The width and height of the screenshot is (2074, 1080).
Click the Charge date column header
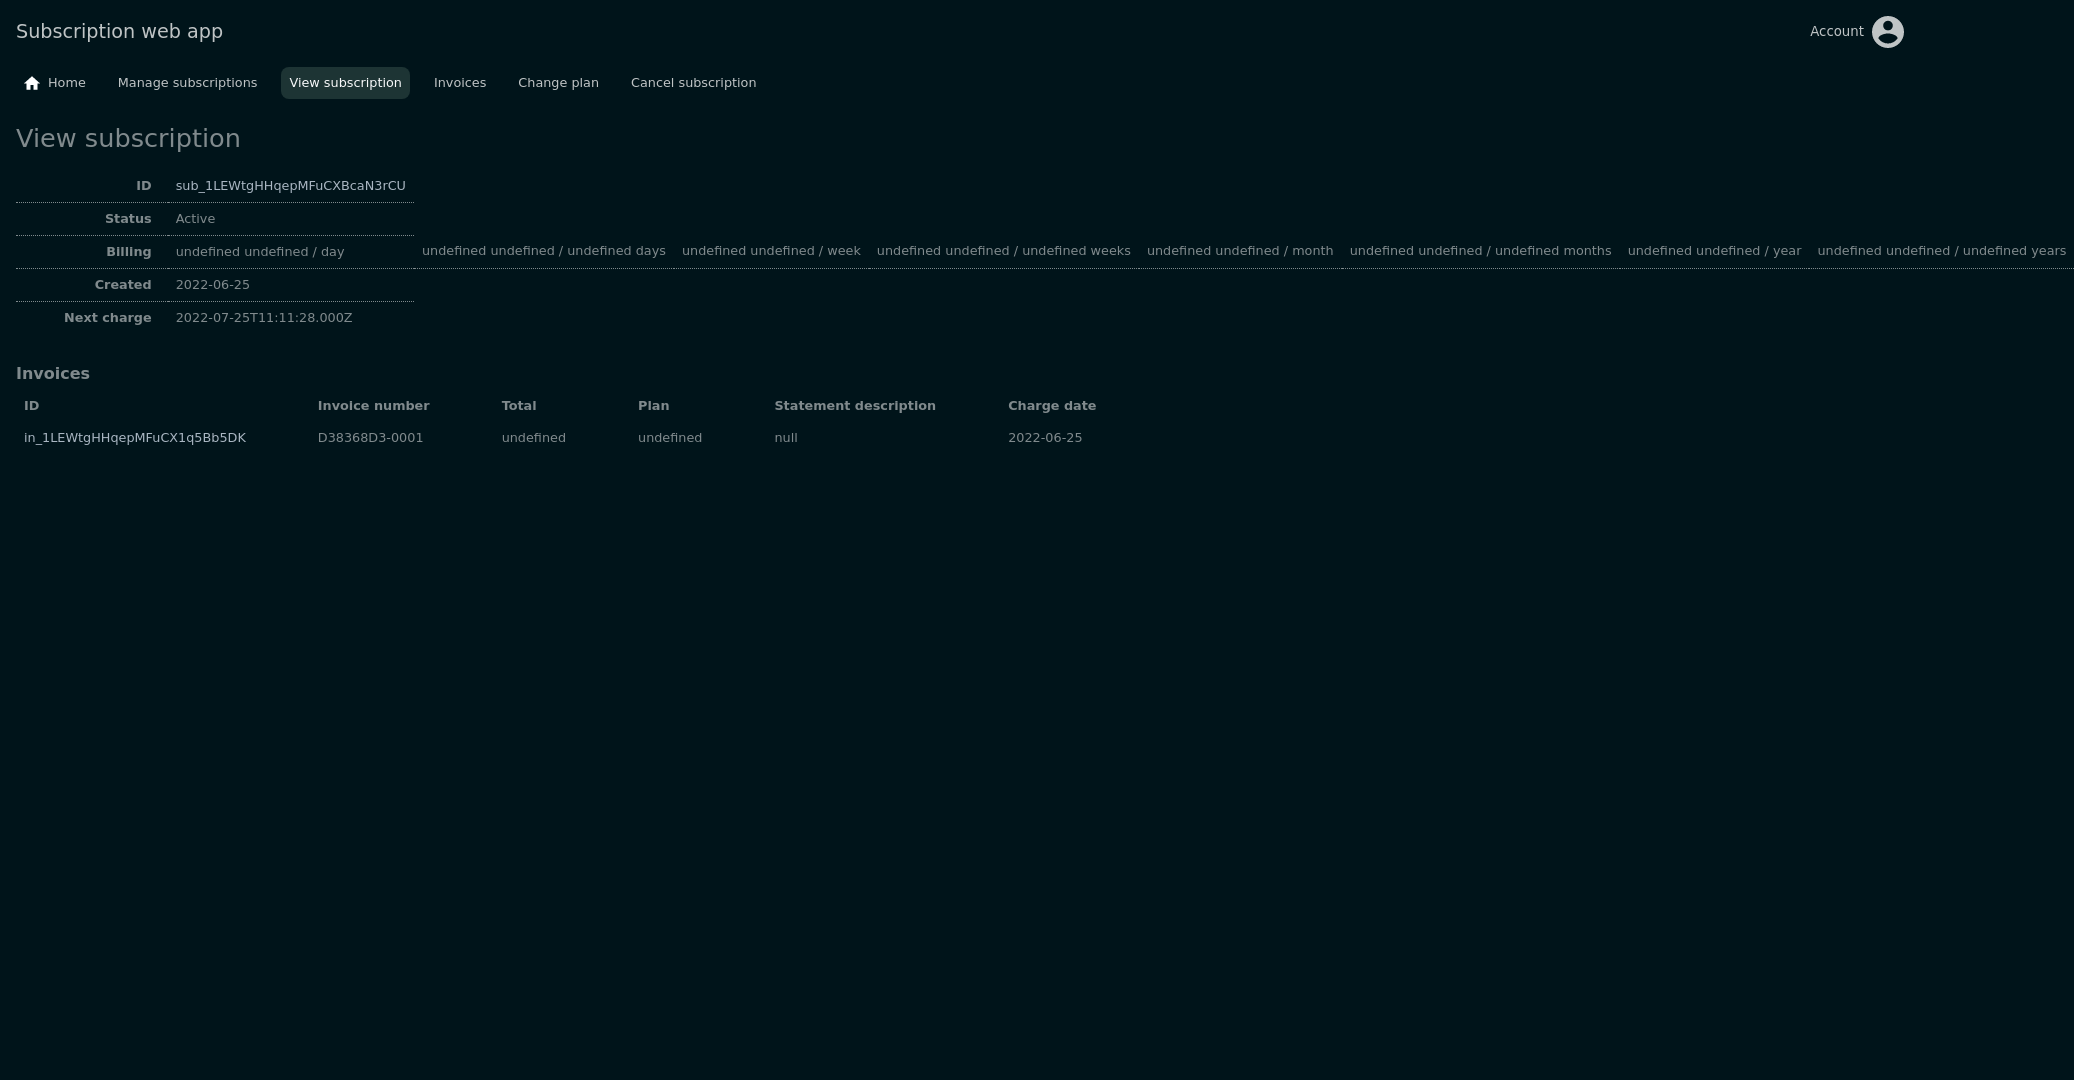(x=1051, y=406)
